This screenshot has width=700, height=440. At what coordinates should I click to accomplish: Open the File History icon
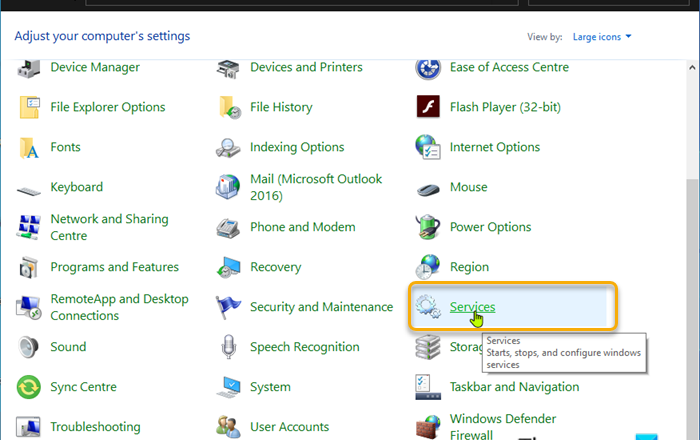(x=229, y=107)
